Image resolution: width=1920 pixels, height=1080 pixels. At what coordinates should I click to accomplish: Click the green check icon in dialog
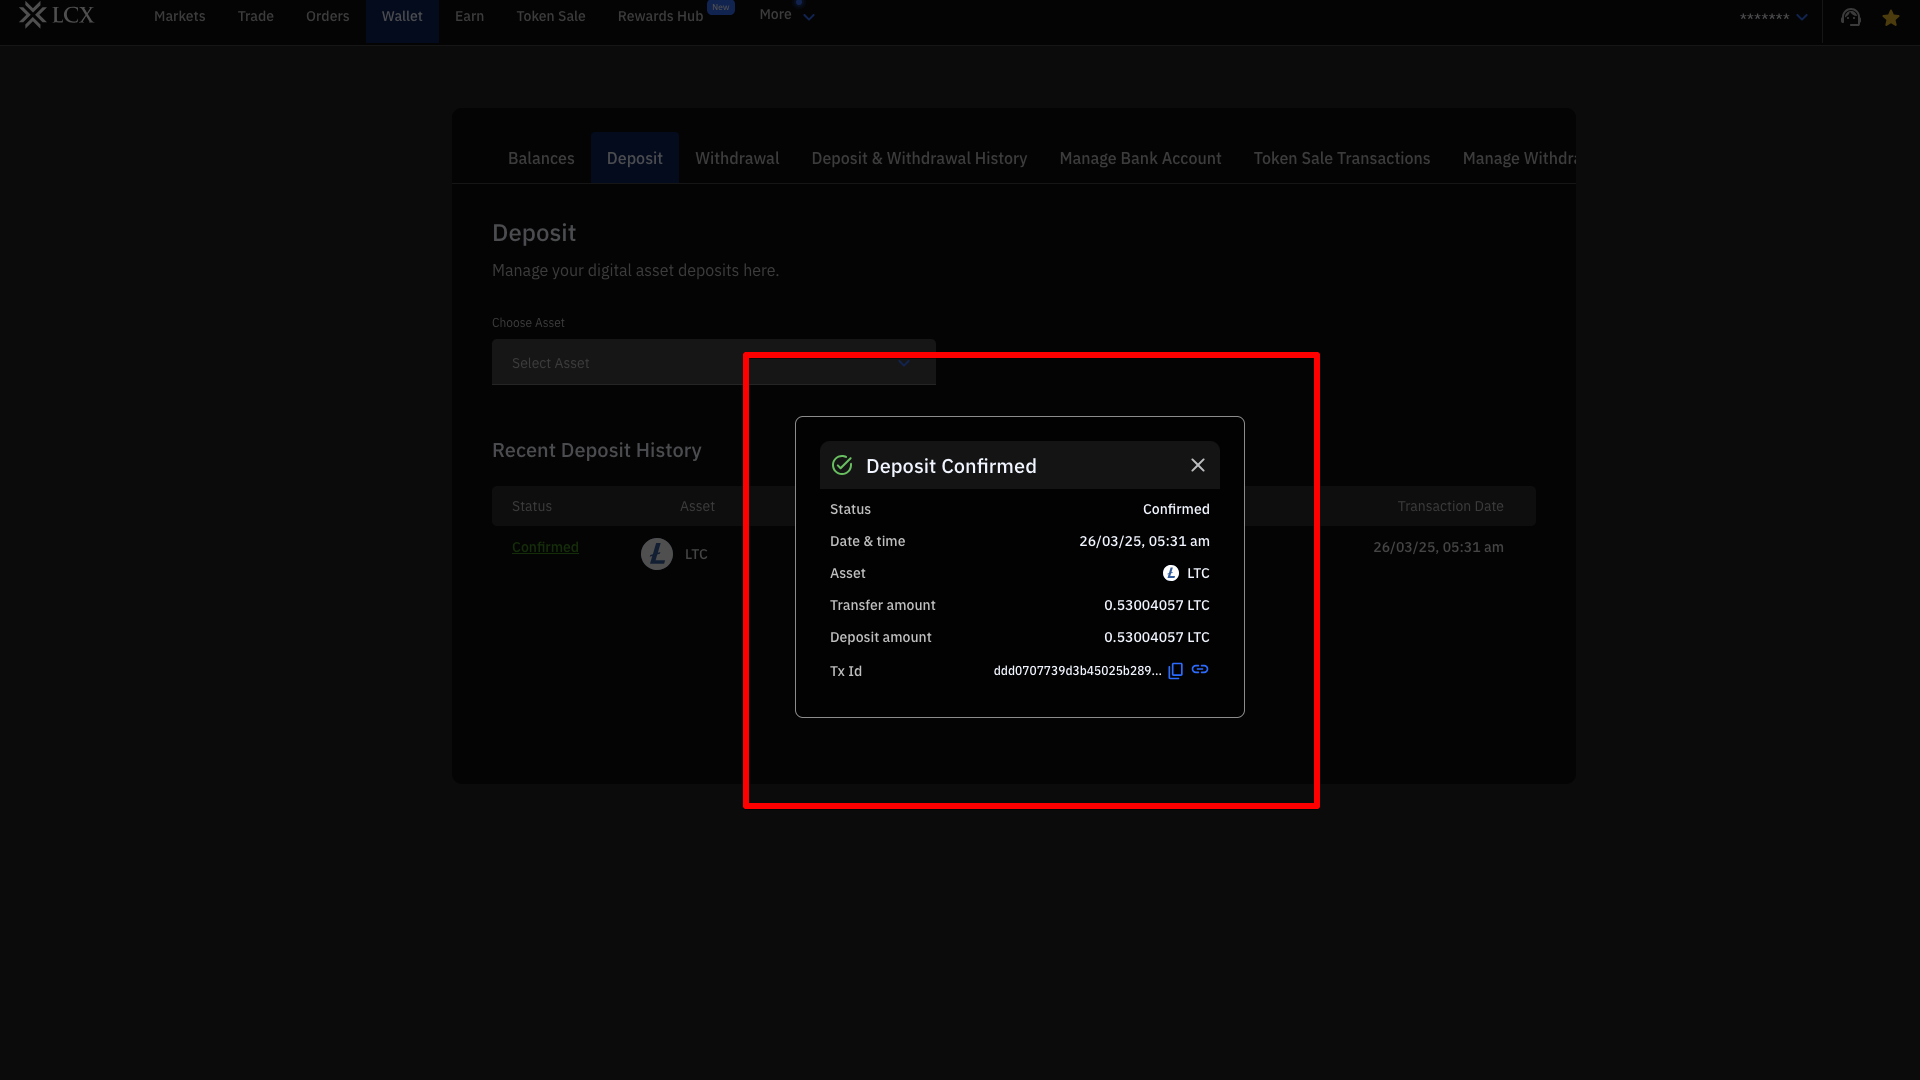point(842,465)
